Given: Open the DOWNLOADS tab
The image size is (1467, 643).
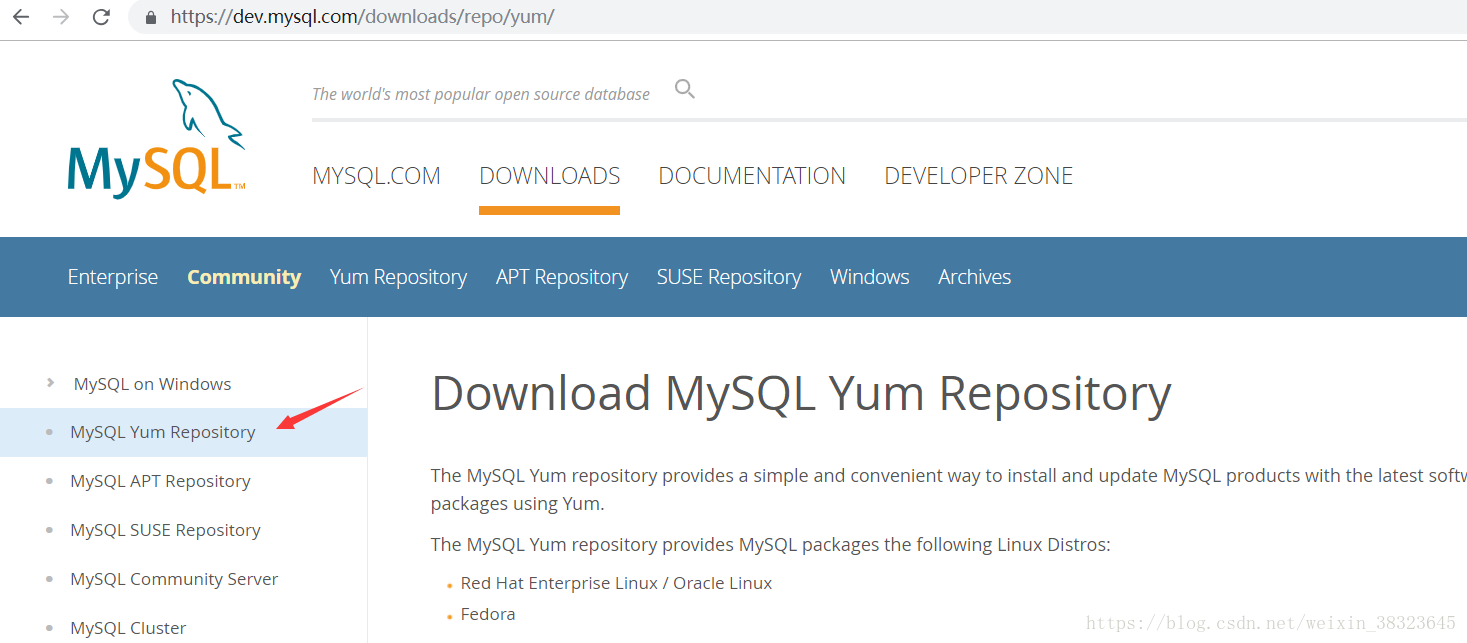Looking at the screenshot, I should (550, 176).
